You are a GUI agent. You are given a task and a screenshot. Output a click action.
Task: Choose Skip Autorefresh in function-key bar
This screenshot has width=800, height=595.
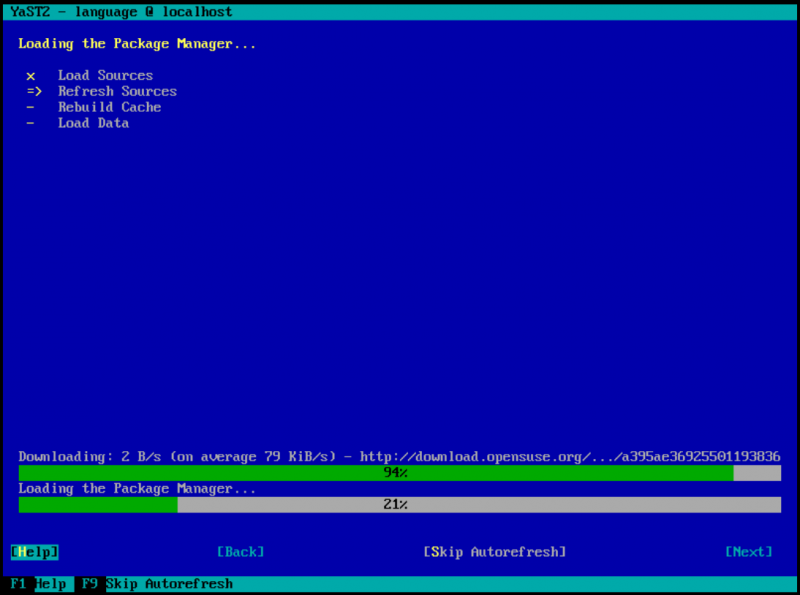(x=169, y=584)
